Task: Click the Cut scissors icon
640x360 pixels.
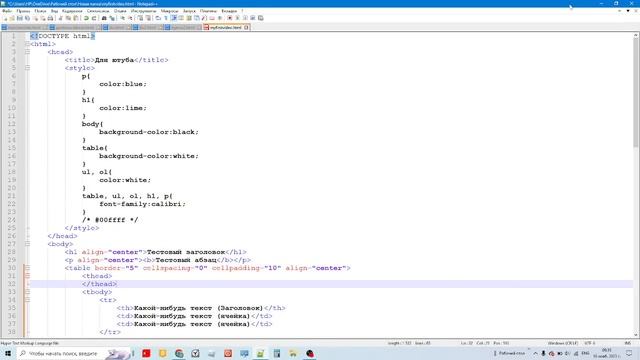Action: coord(60,18)
